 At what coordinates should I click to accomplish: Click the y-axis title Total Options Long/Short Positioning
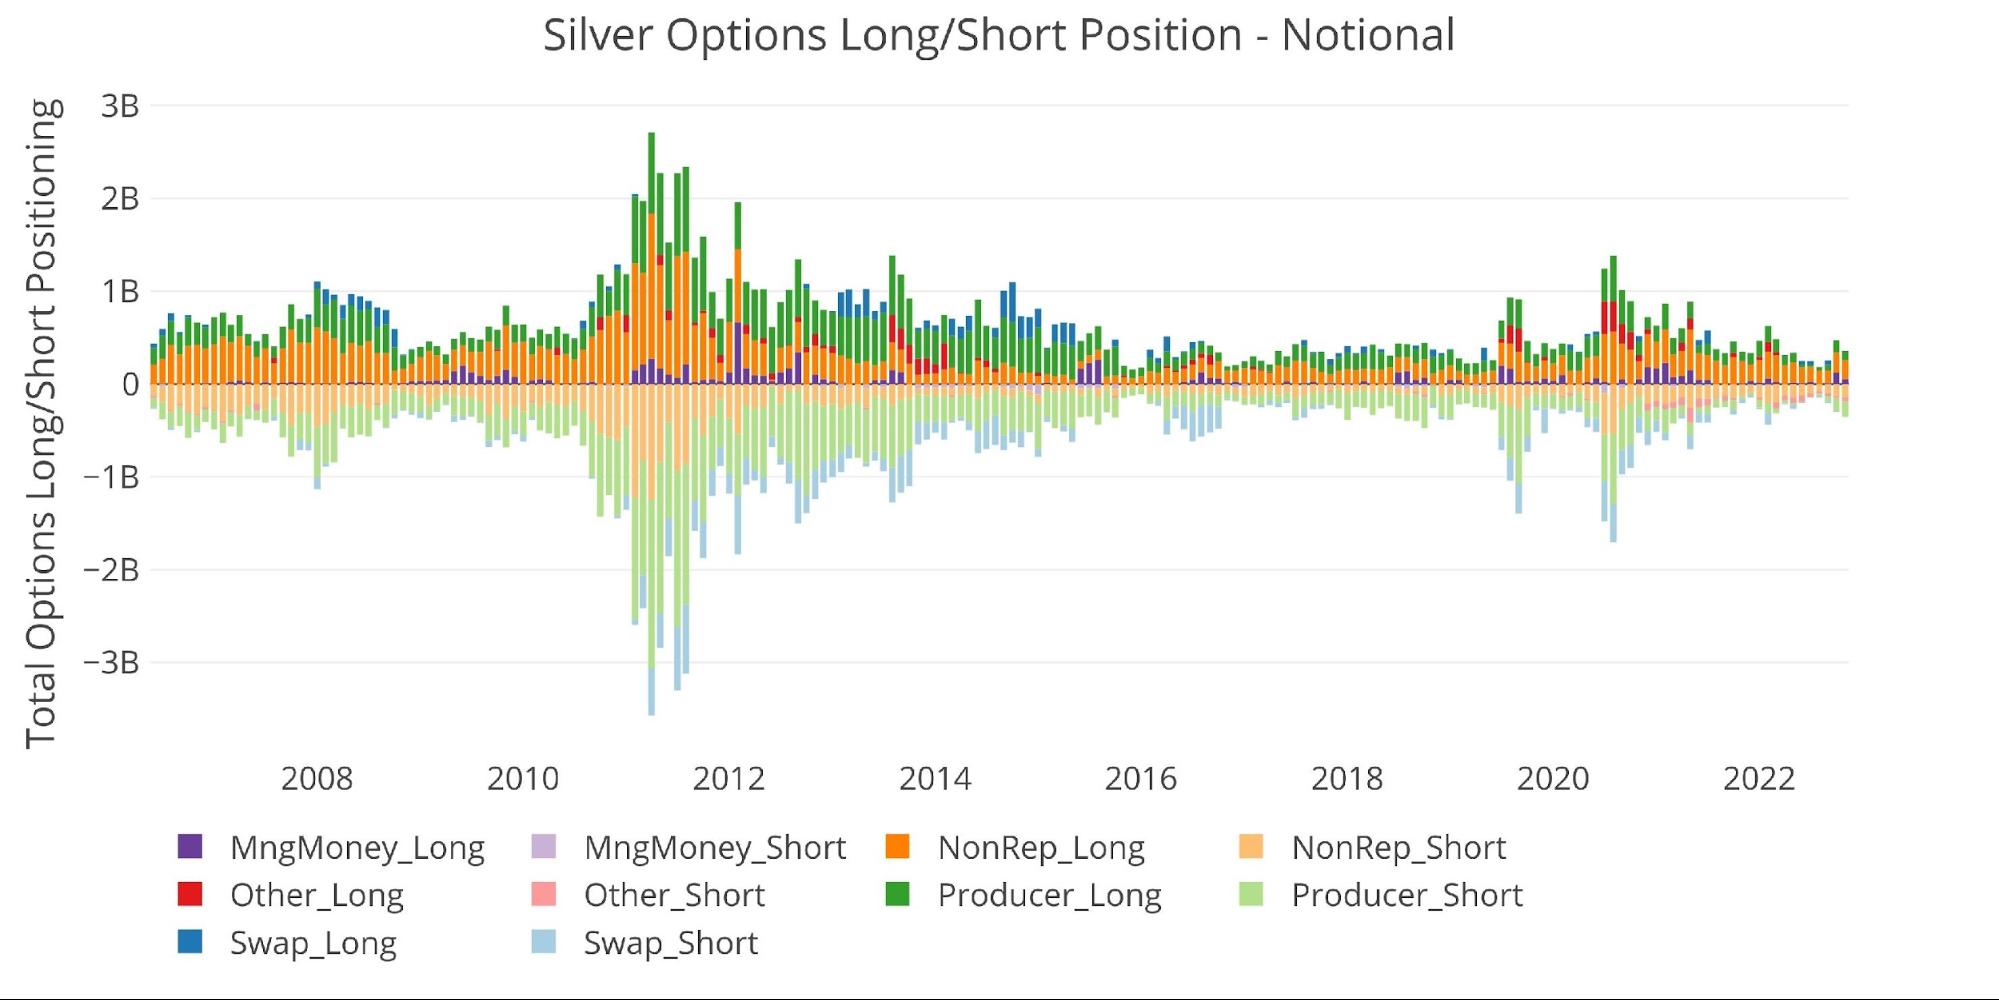(x=41, y=424)
